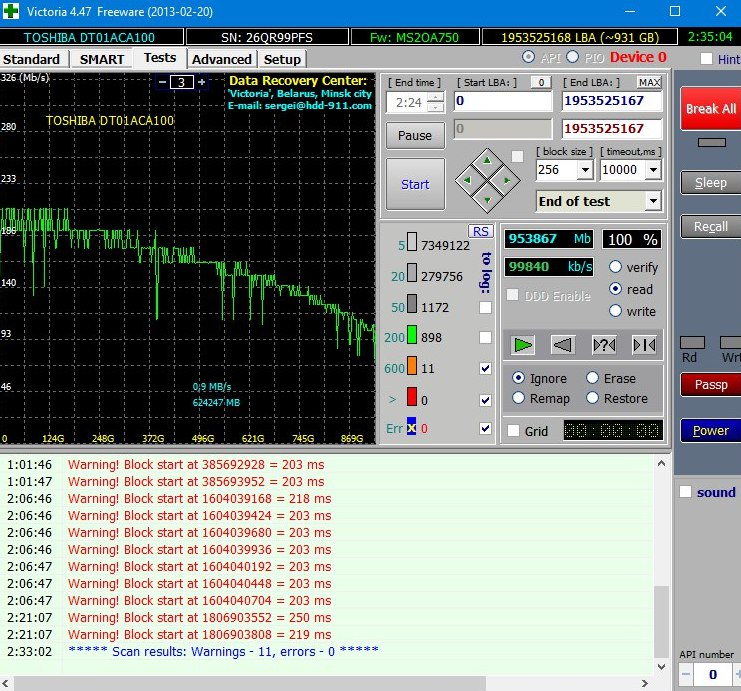The image size is (741, 691).
Task: Open the block size dropdown
Action: (585, 170)
